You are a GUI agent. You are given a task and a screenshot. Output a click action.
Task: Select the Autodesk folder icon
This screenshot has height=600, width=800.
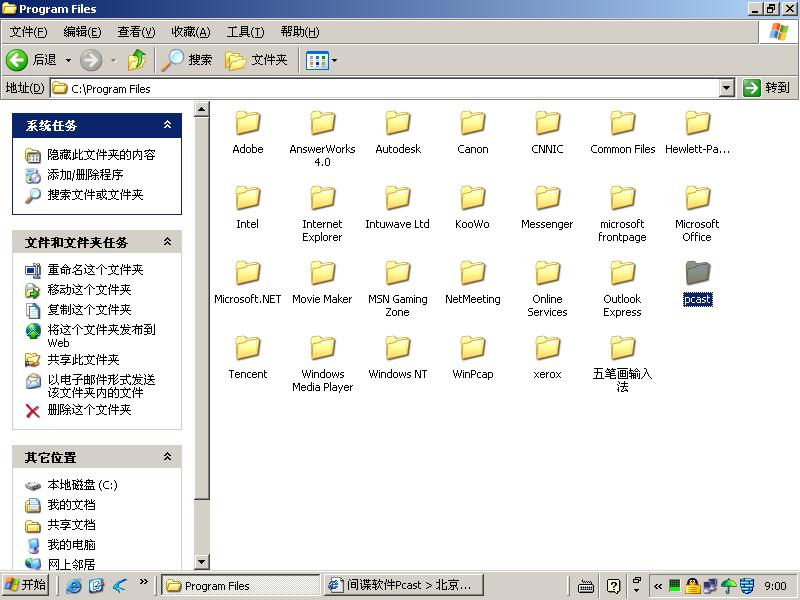[398, 124]
